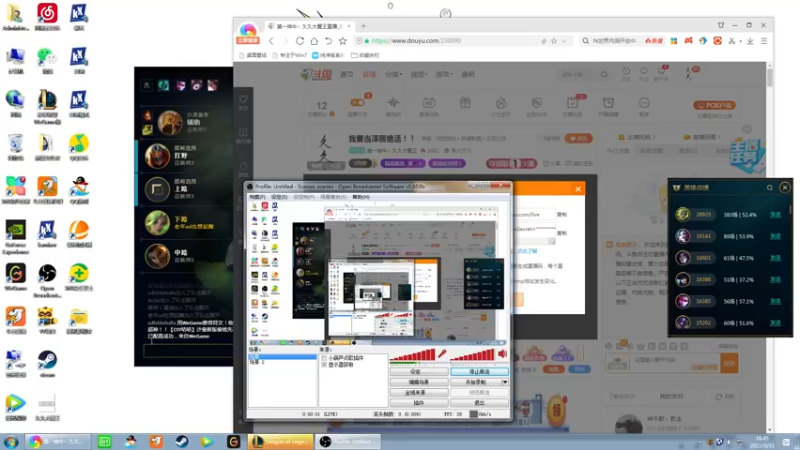Open a new browser tab
This screenshot has height=450, width=800.
[x=363, y=26]
